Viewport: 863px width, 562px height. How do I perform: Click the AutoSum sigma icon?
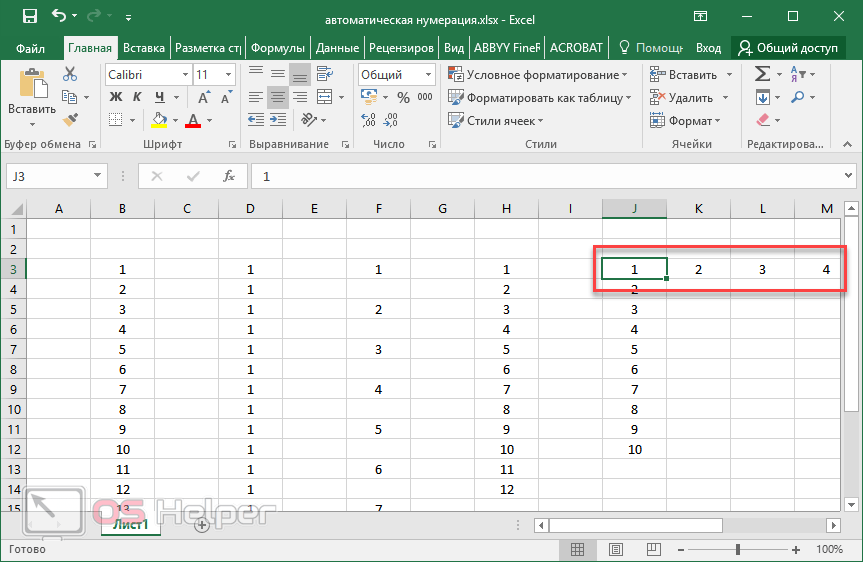click(762, 75)
